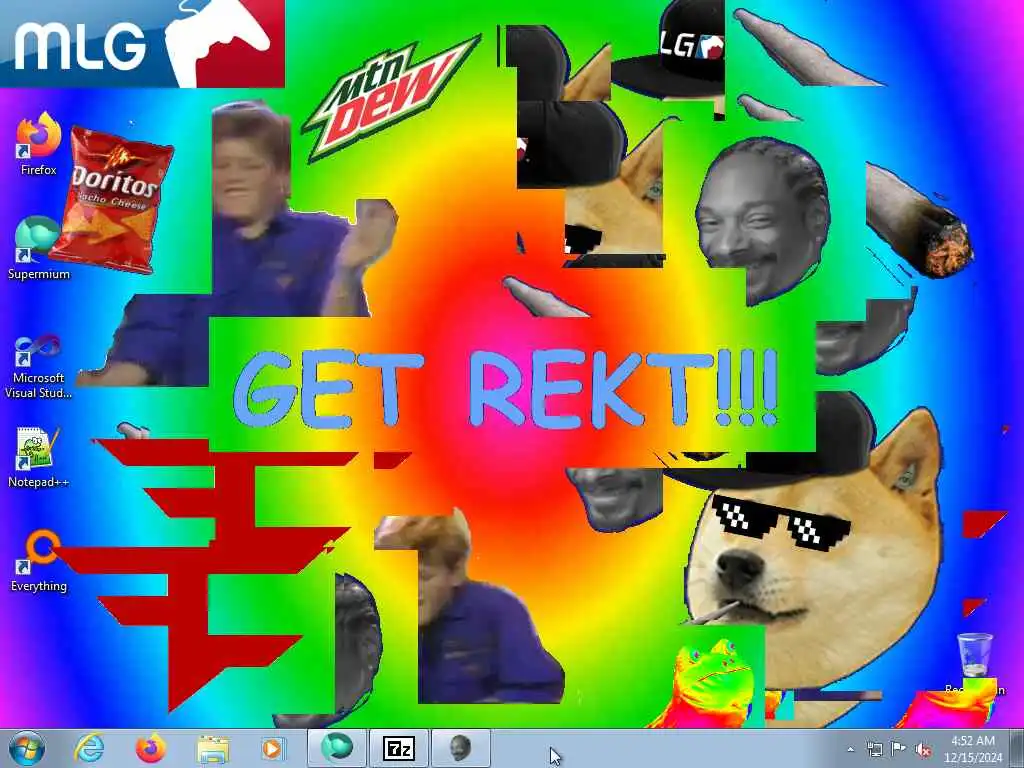1024x768 pixels.
Task: Switch to the Supermium taskbar window
Action: click(x=337, y=748)
